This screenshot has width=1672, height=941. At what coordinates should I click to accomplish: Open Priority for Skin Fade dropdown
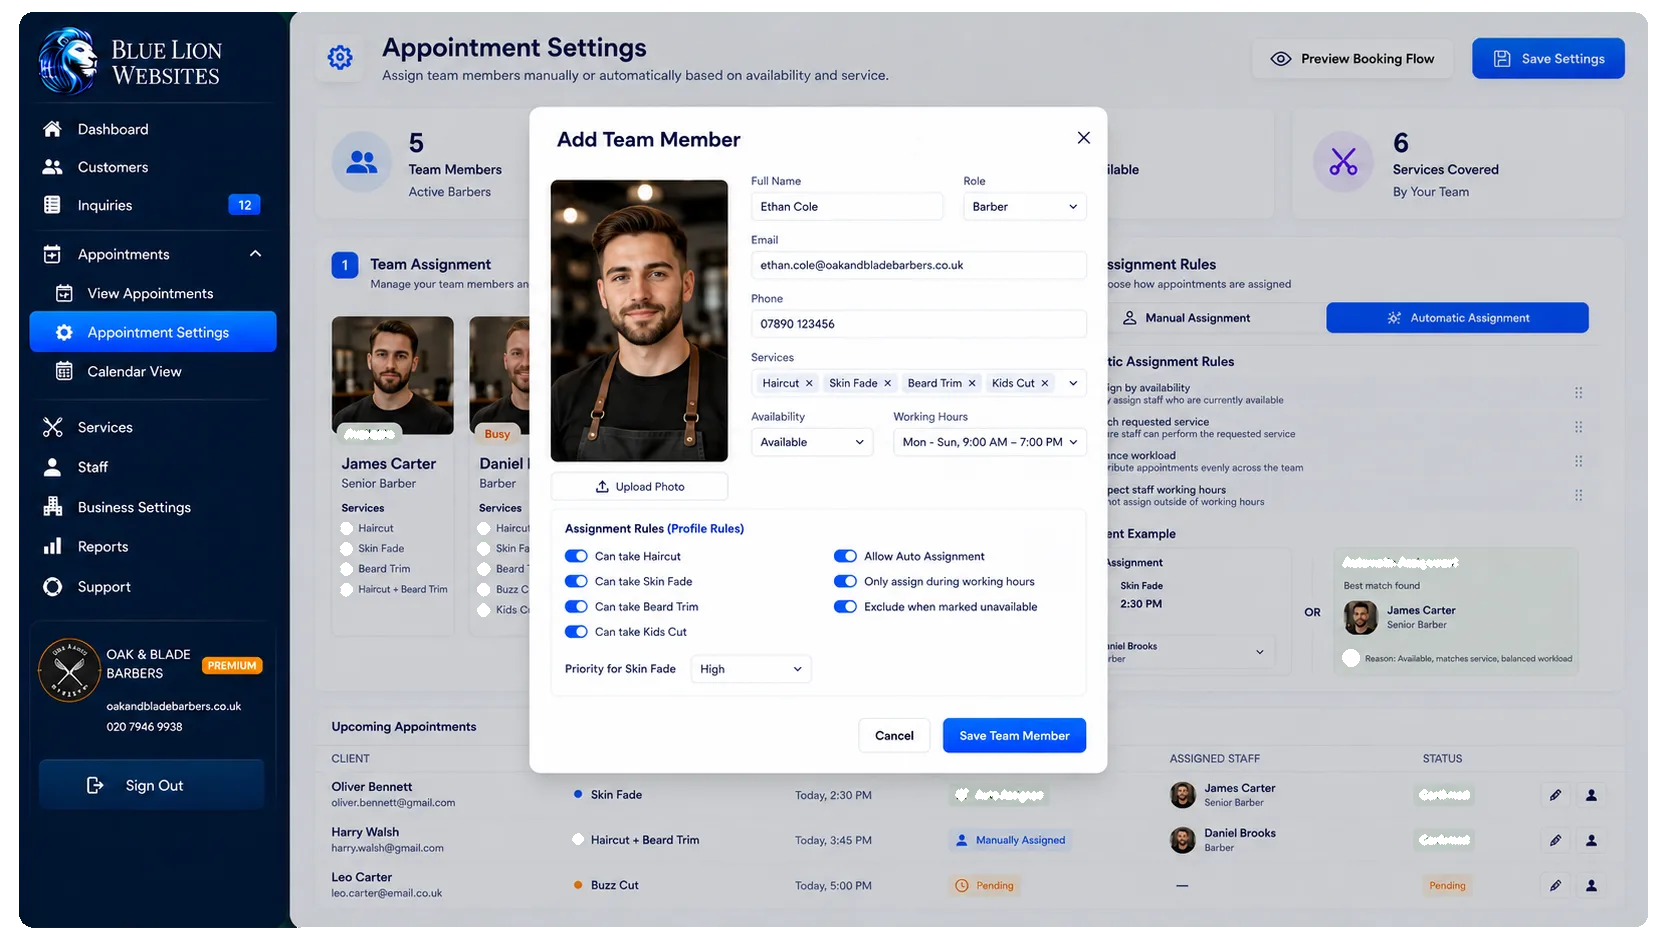[751, 669]
